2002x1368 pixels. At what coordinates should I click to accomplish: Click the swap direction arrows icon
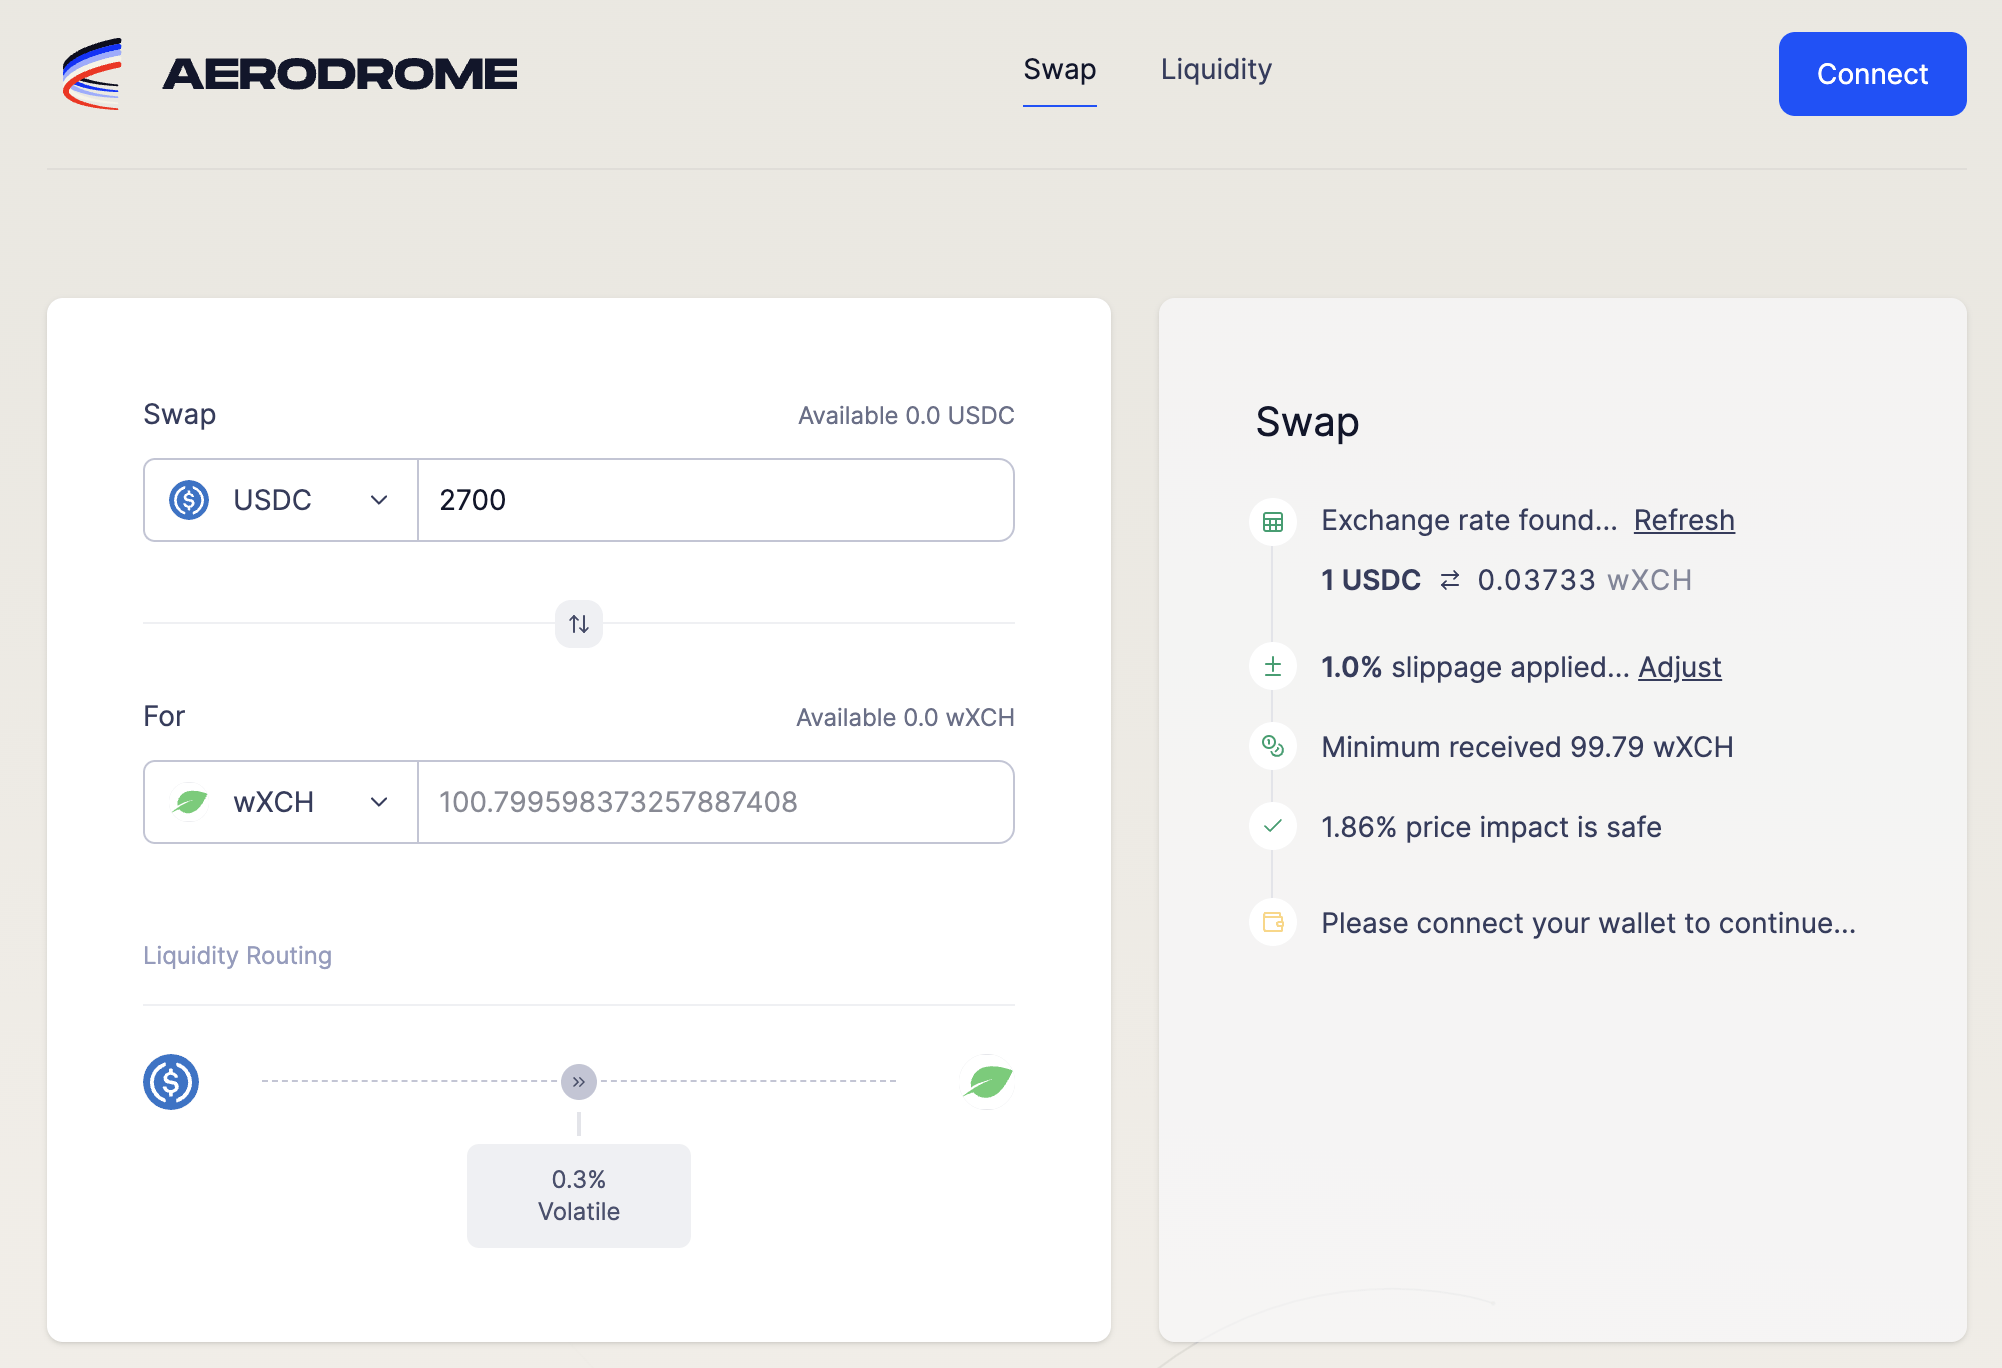coord(579,624)
